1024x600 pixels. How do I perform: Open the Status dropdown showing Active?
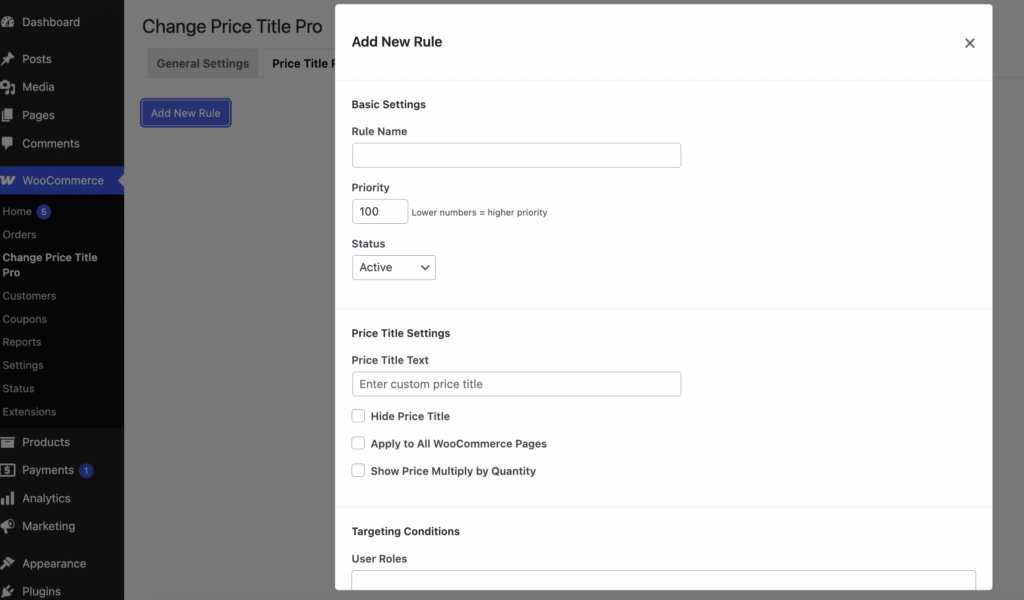pyautogui.click(x=394, y=267)
